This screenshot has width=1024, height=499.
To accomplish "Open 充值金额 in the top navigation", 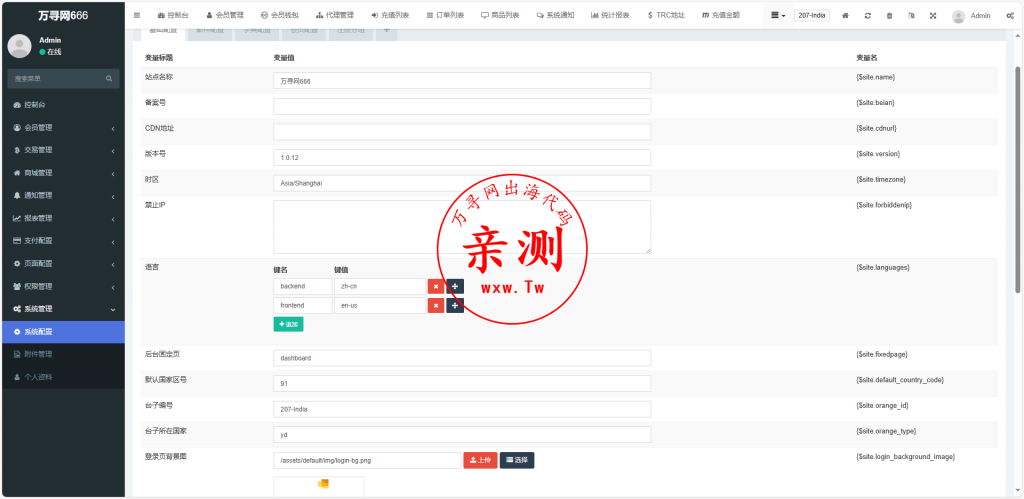I will [x=721, y=16].
